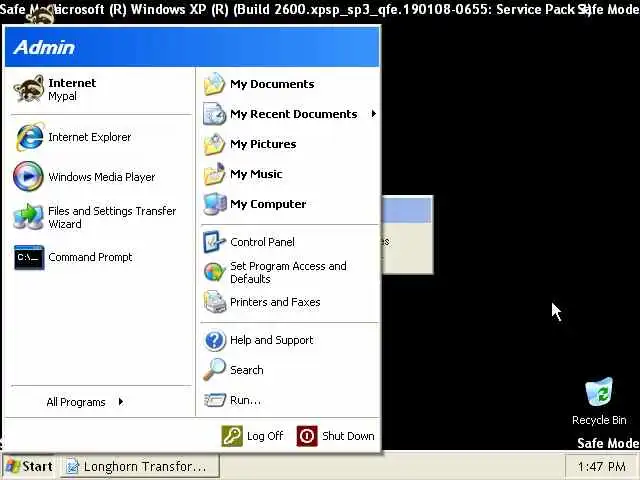Choose the Search menu entry
This screenshot has height=480, width=640.
pyautogui.click(x=290, y=370)
